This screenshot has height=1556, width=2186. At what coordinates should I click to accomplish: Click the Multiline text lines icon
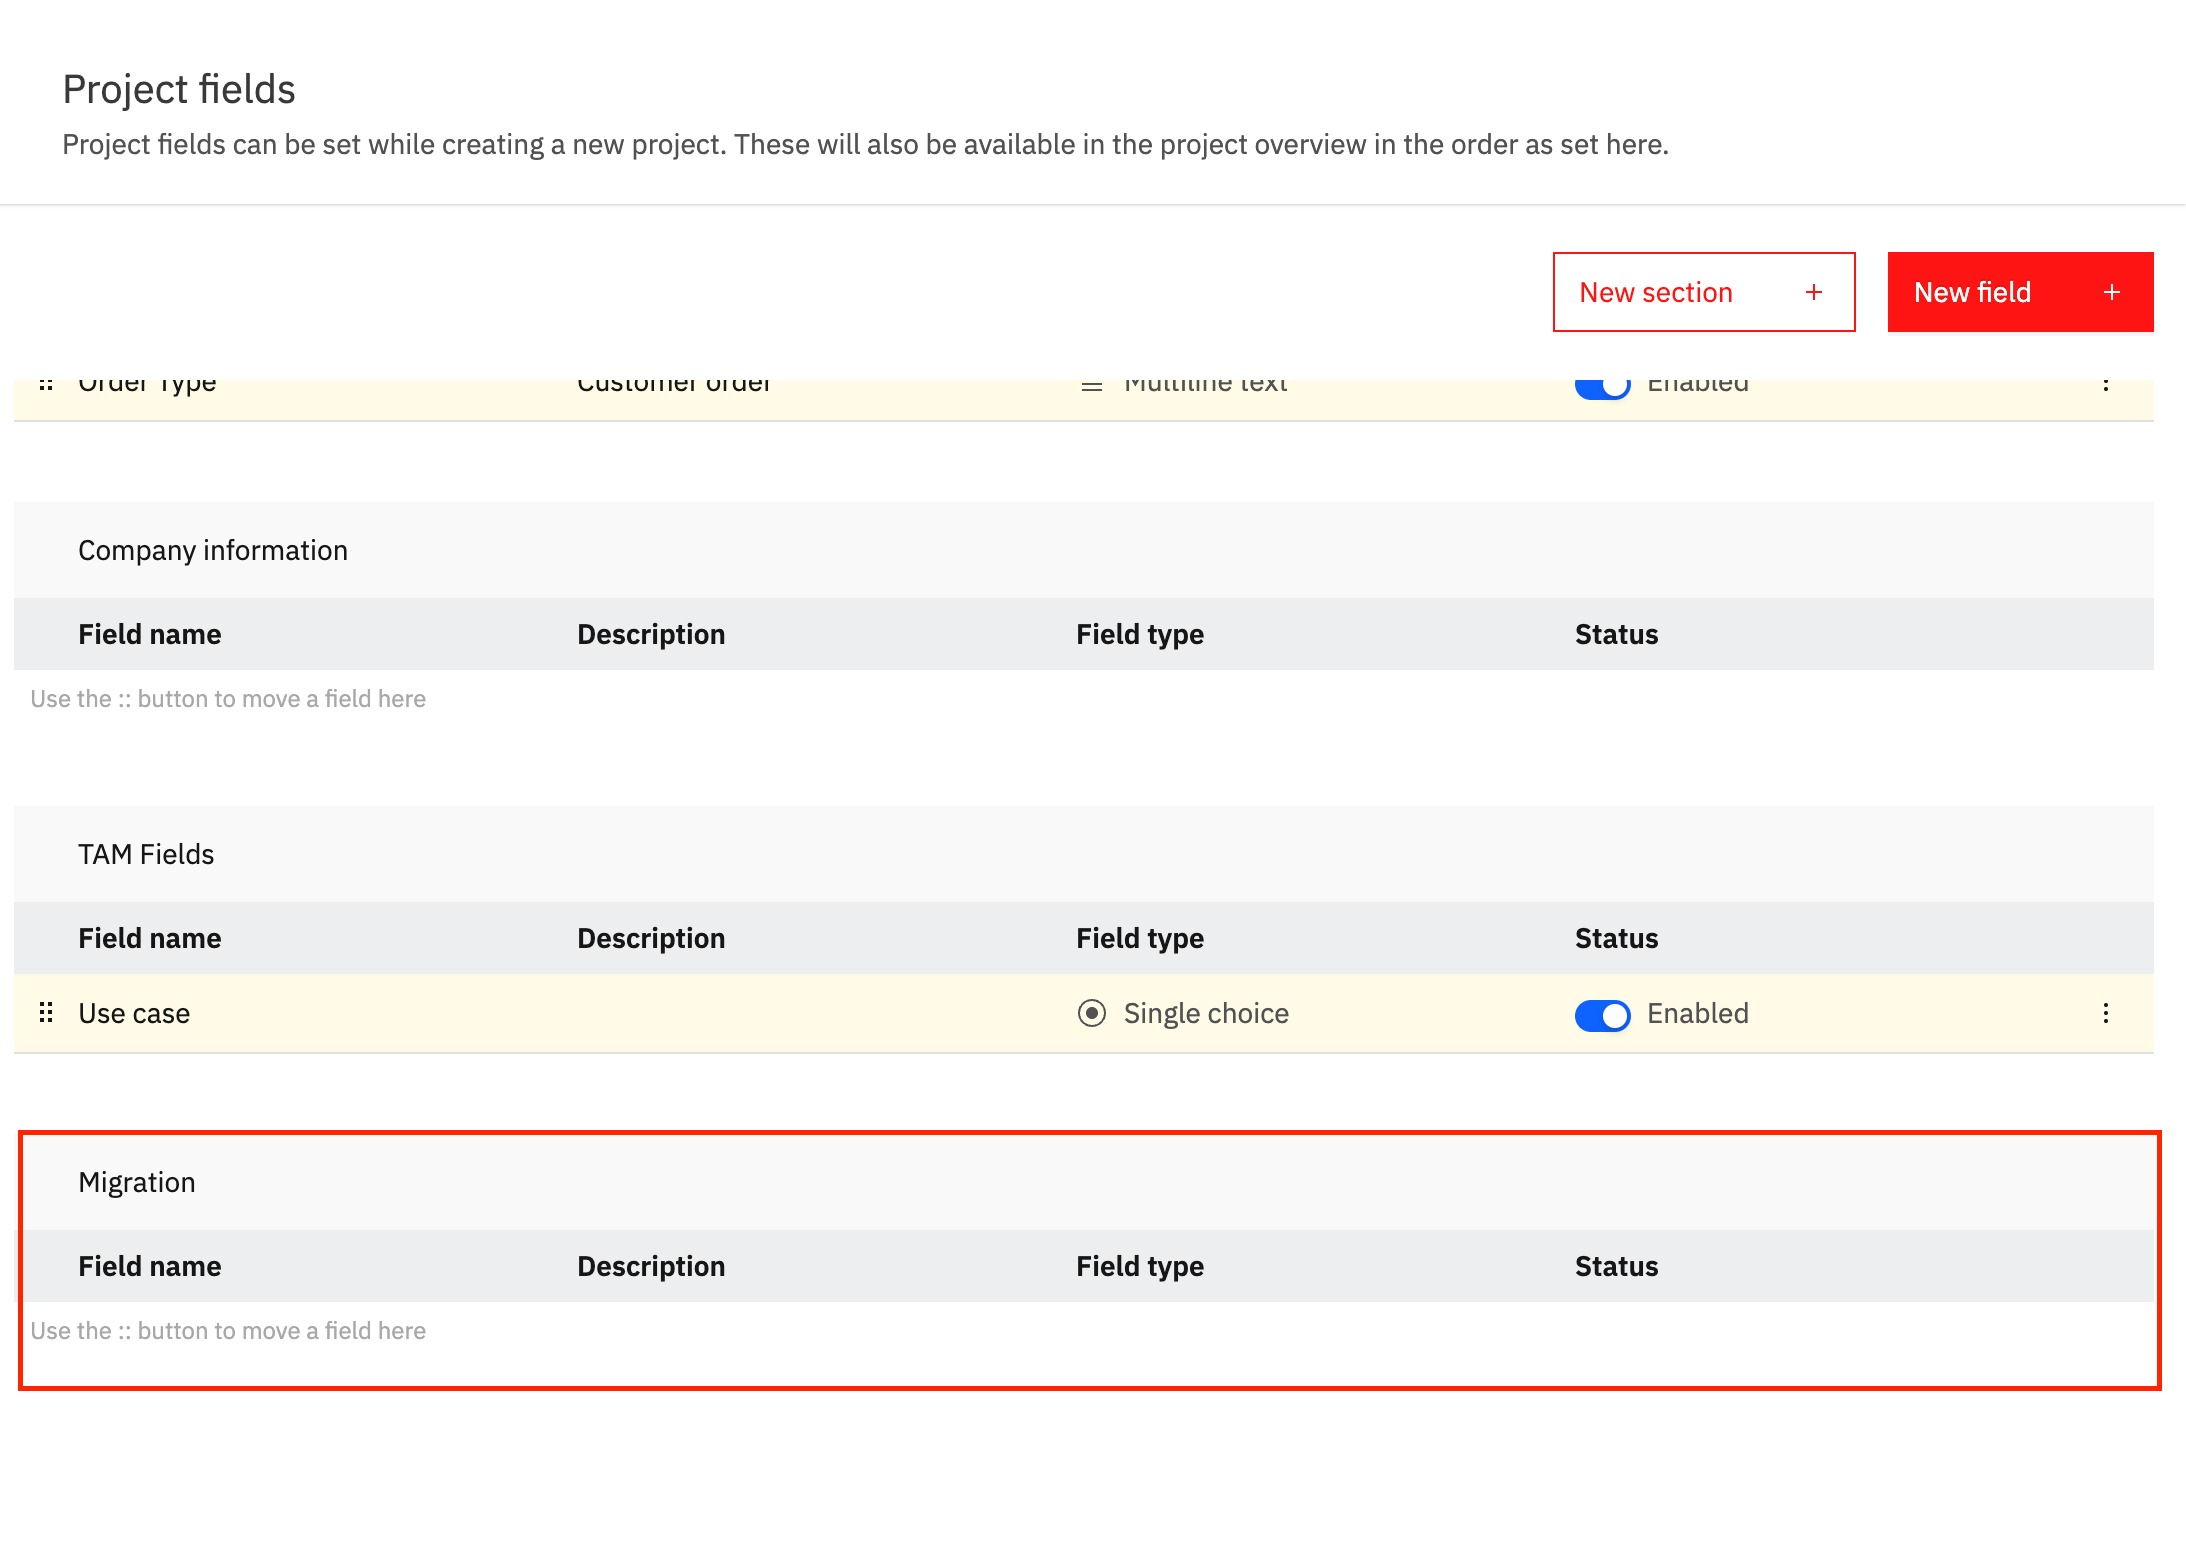pyautogui.click(x=1091, y=387)
